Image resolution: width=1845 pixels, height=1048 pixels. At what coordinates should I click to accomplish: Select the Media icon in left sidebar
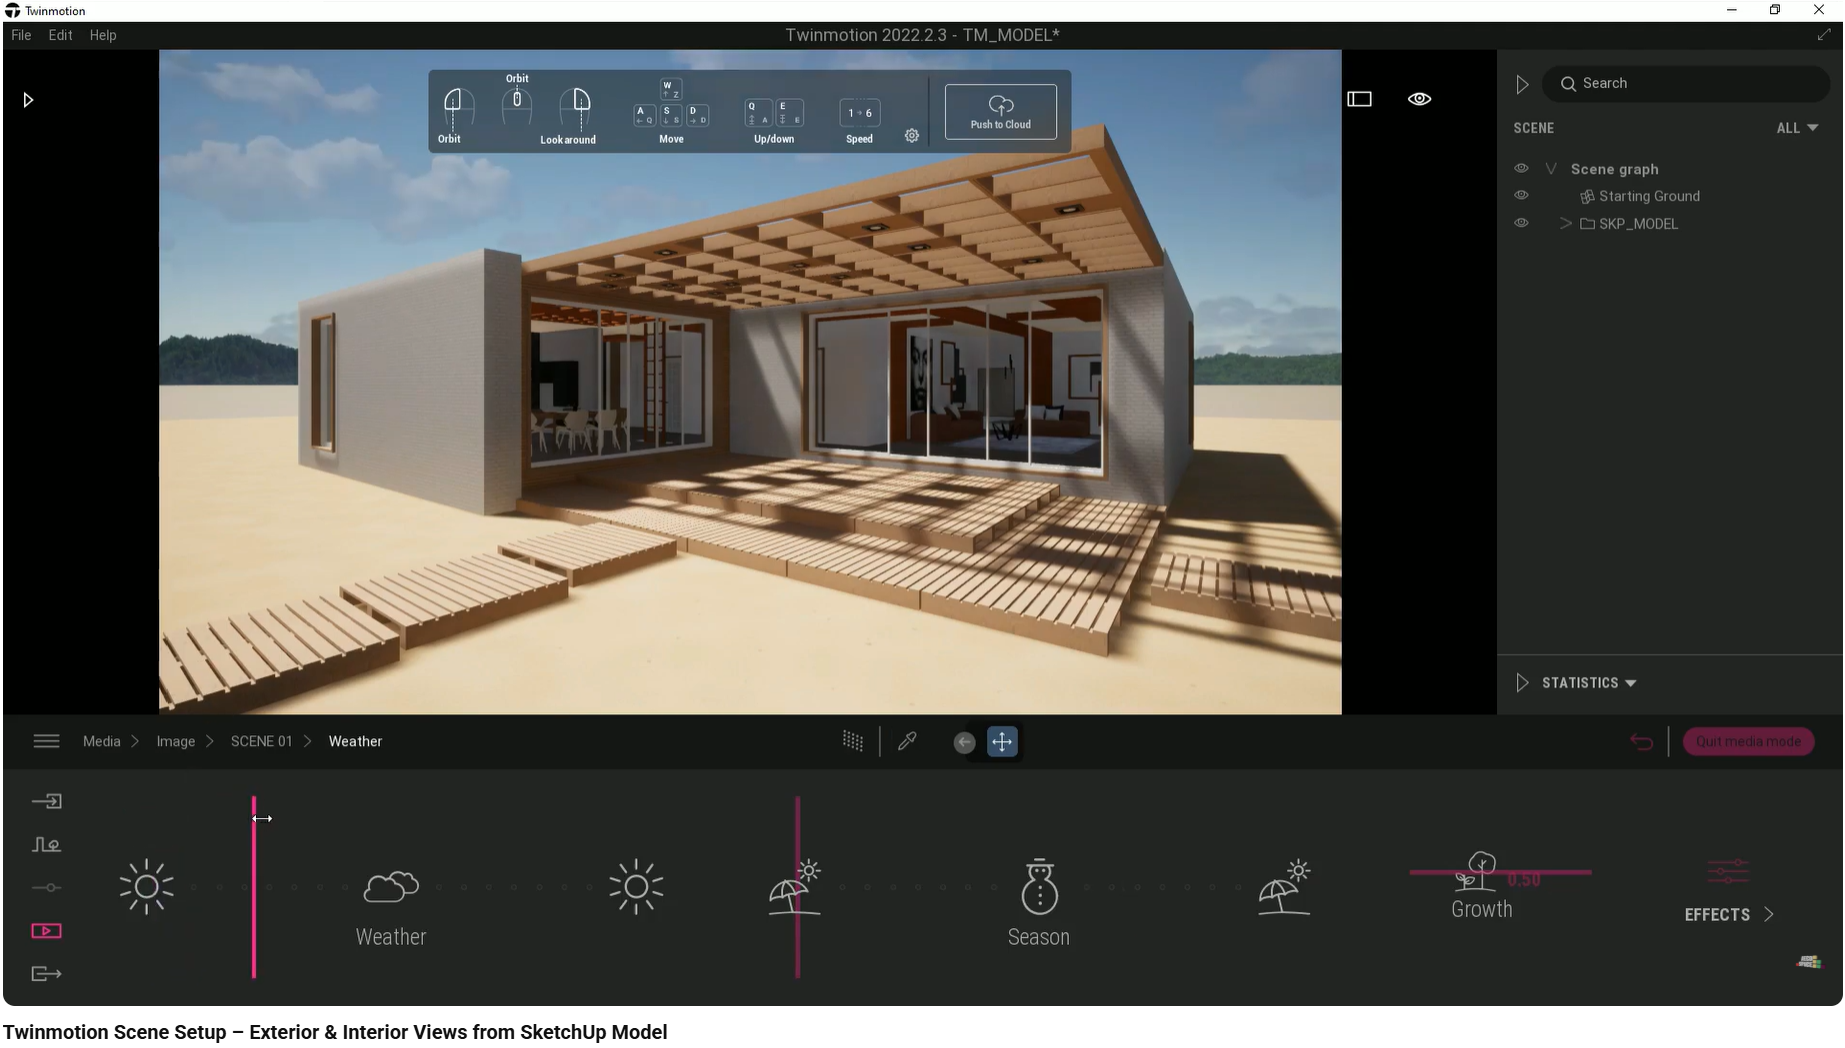pyautogui.click(x=46, y=931)
